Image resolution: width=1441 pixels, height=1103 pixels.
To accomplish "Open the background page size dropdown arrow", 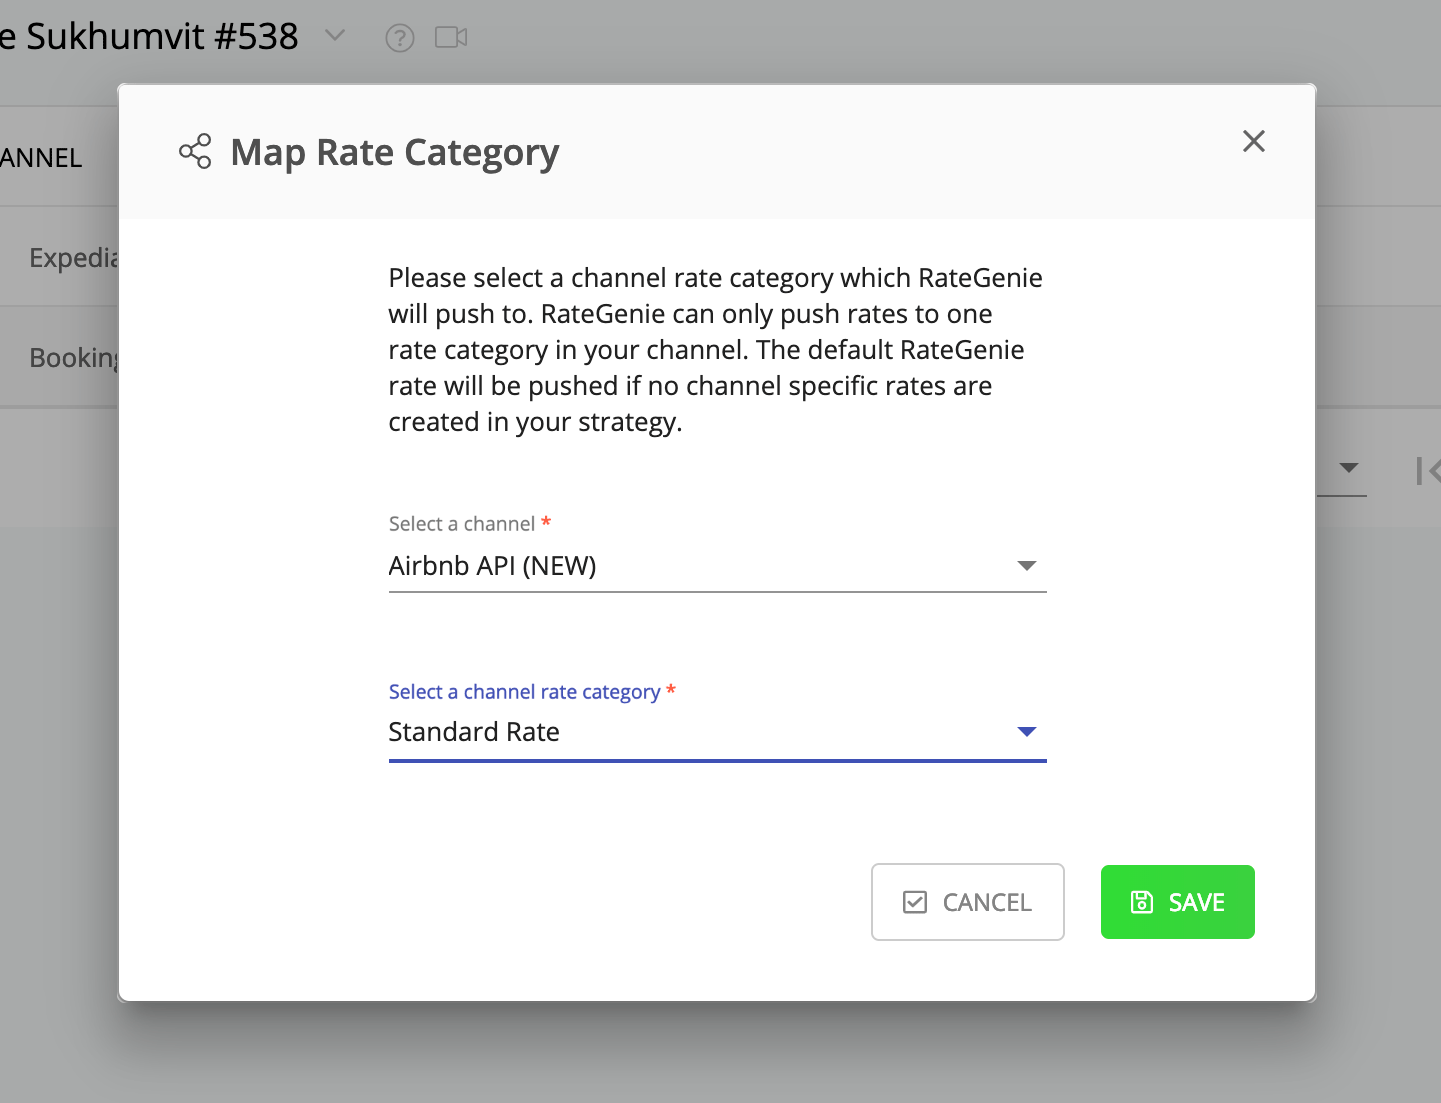I will tap(1348, 468).
